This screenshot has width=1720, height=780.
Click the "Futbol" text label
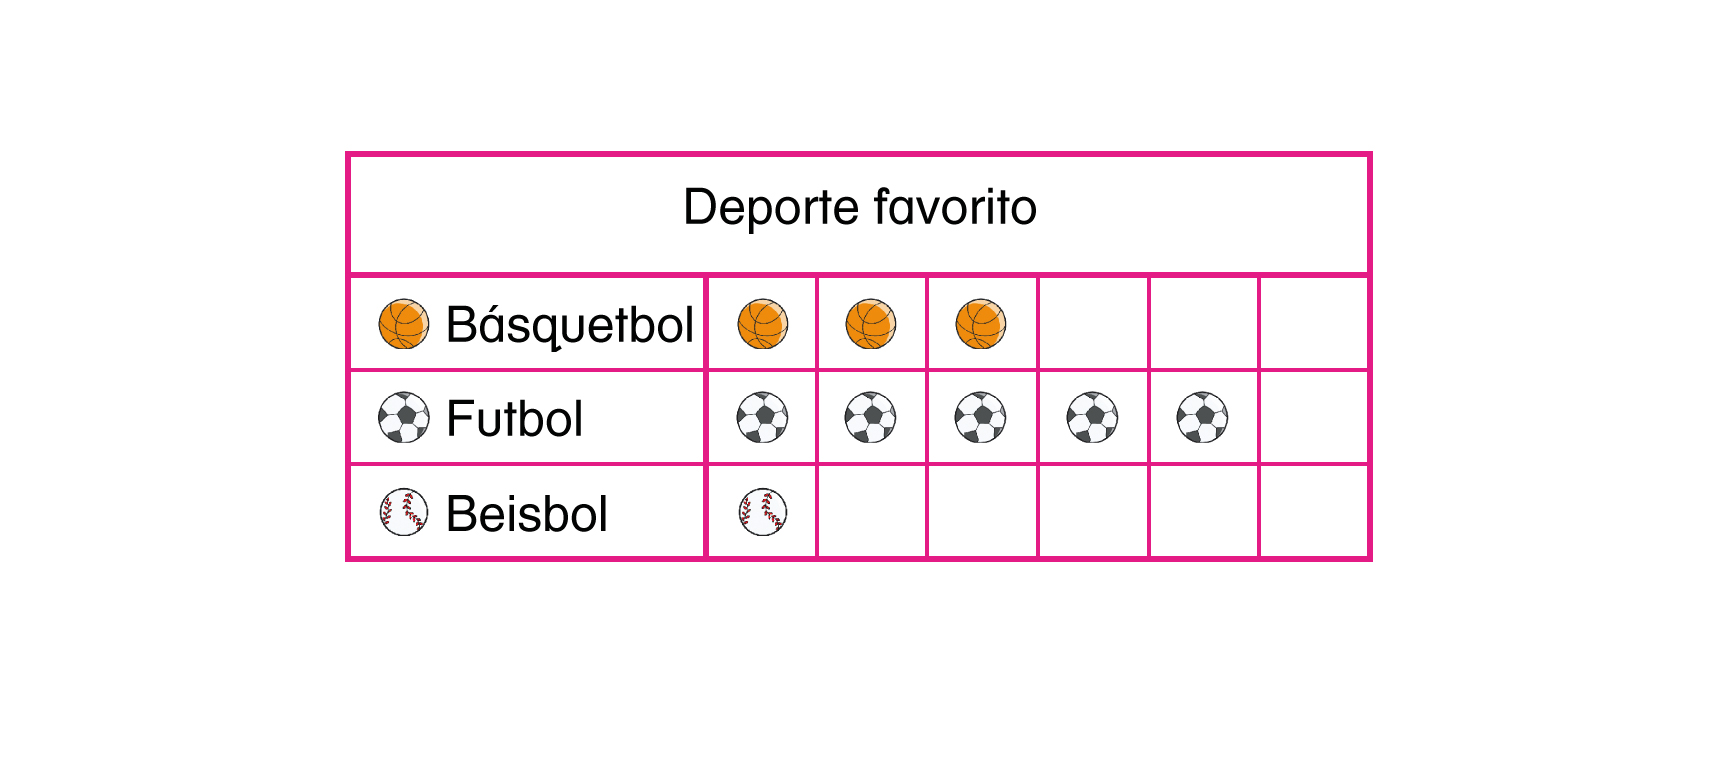514,419
